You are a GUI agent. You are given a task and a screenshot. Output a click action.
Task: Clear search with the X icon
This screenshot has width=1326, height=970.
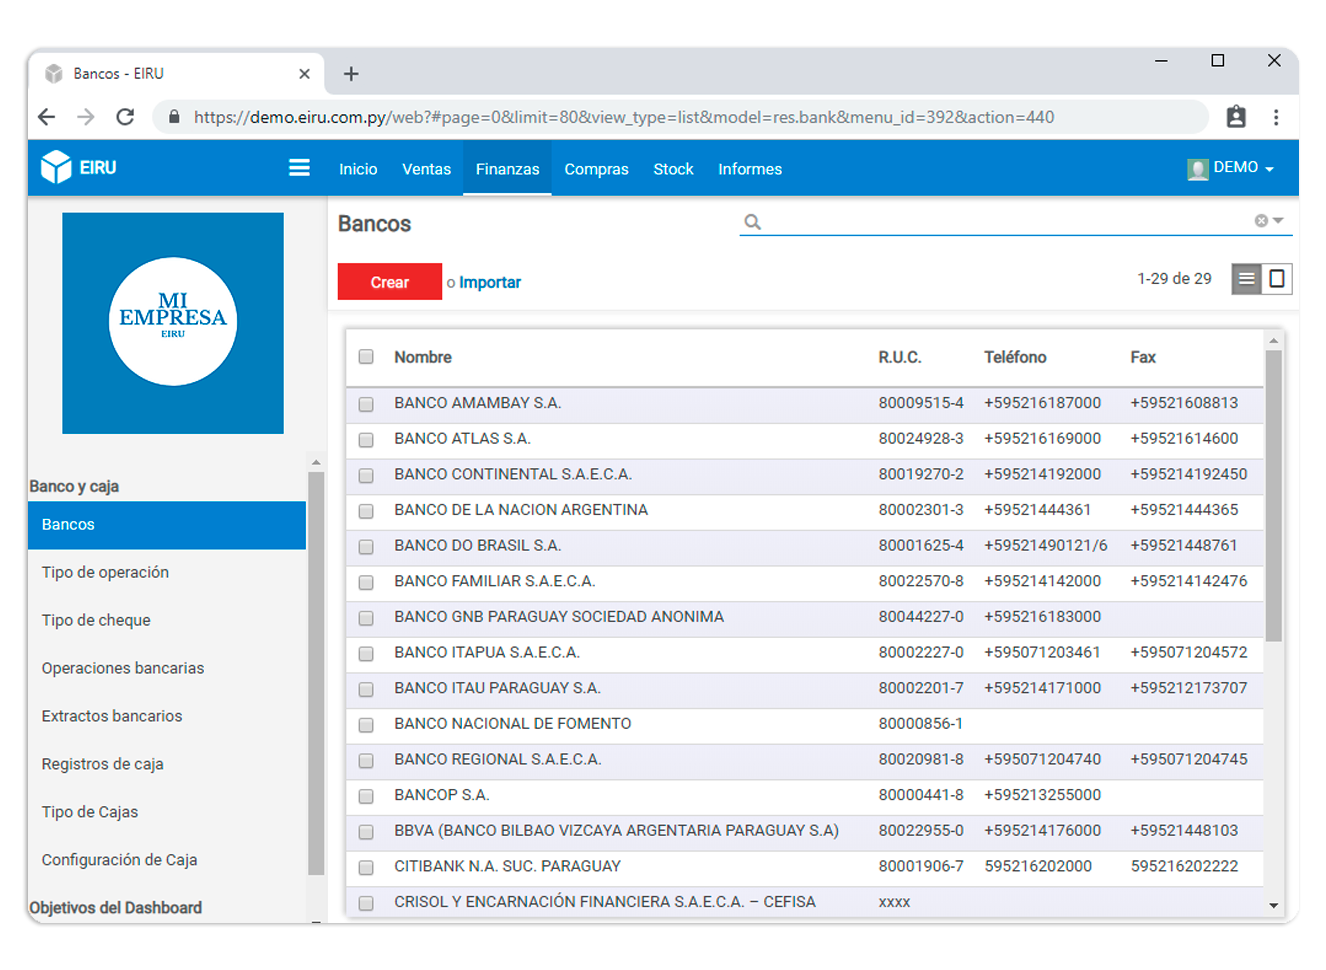tap(1261, 221)
